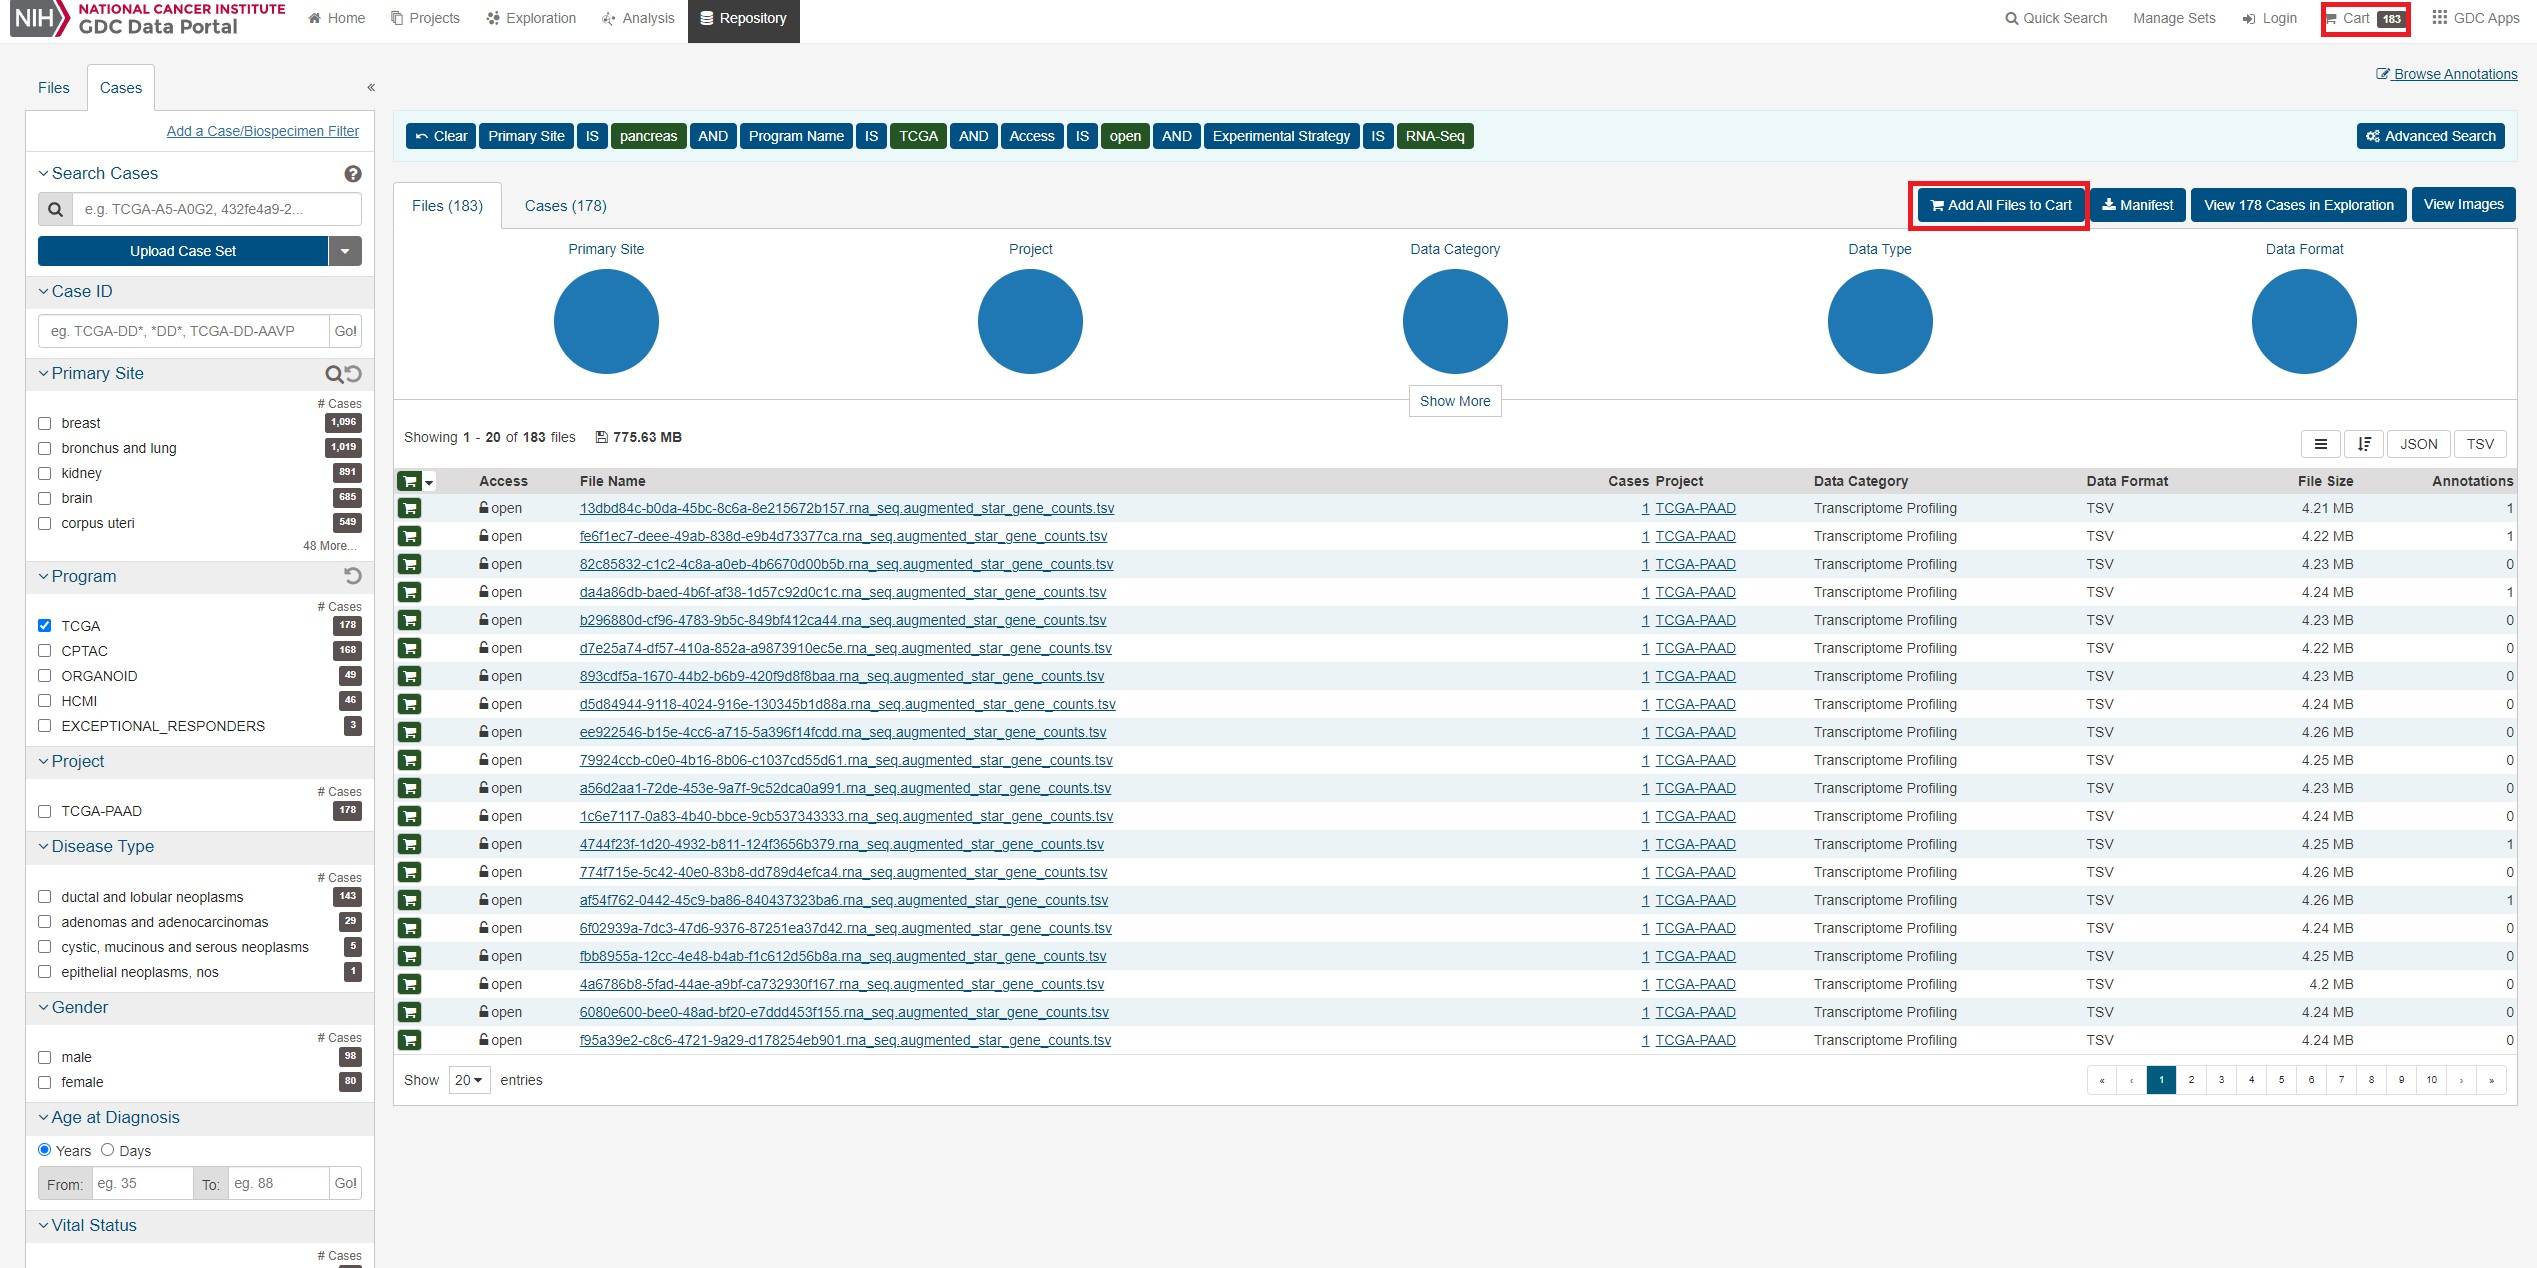Add first file row to cart via its cart icon
The image size is (2537, 1268).
pos(410,509)
